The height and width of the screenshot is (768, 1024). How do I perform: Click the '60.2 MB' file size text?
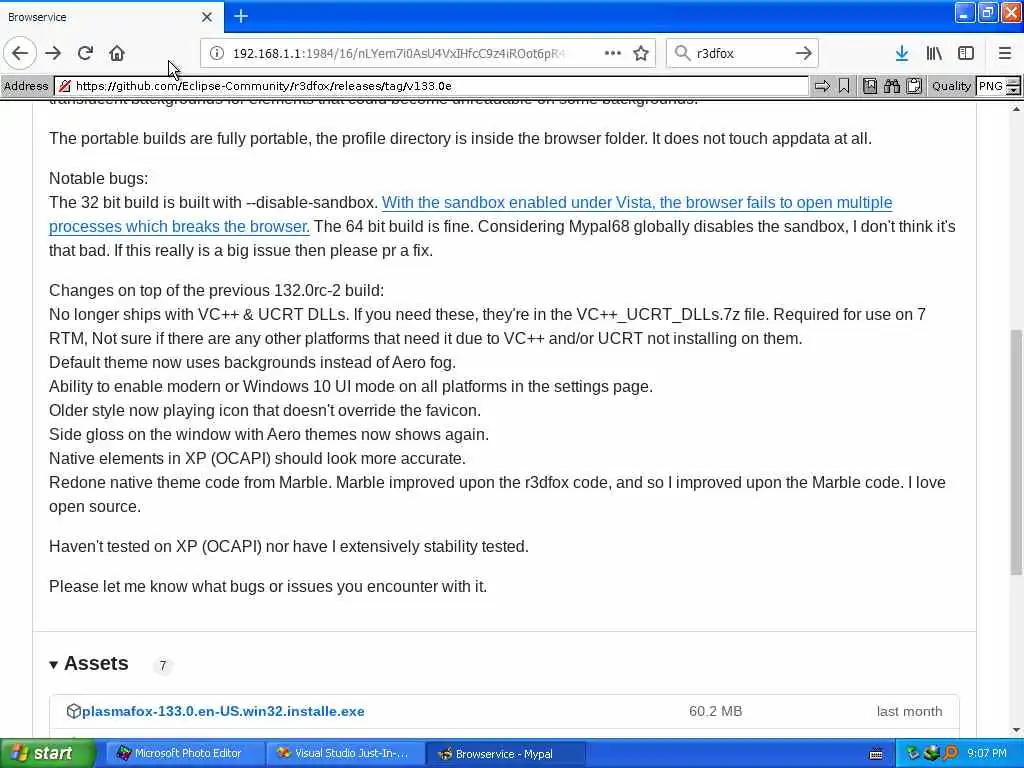[x=715, y=711]
